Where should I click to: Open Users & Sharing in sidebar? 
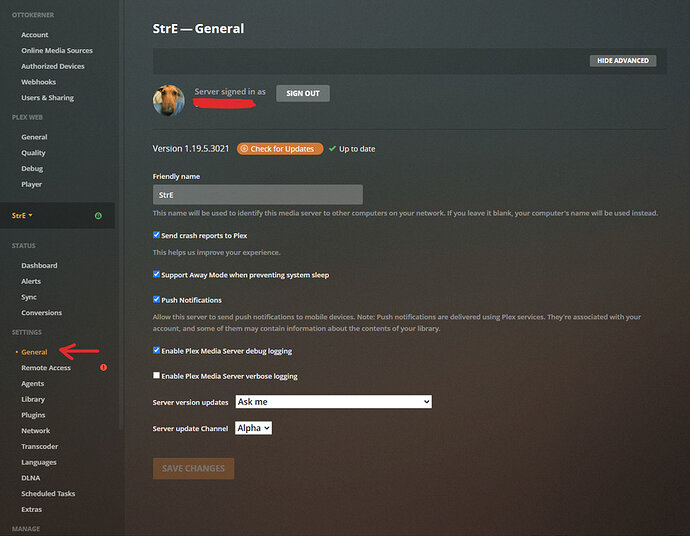[48, 98]
